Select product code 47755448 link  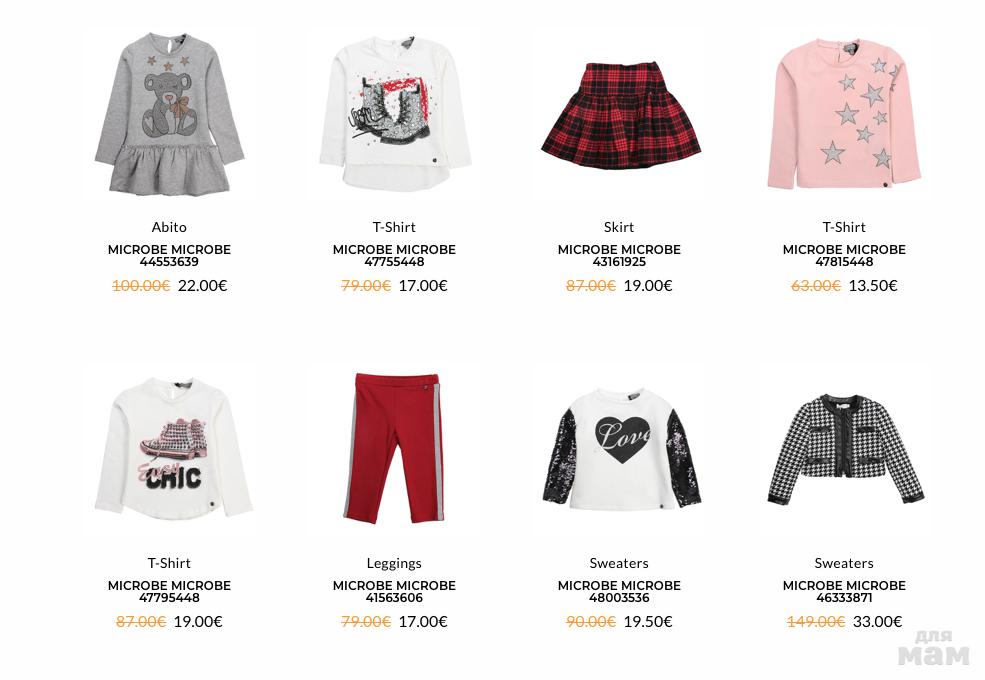394,261
